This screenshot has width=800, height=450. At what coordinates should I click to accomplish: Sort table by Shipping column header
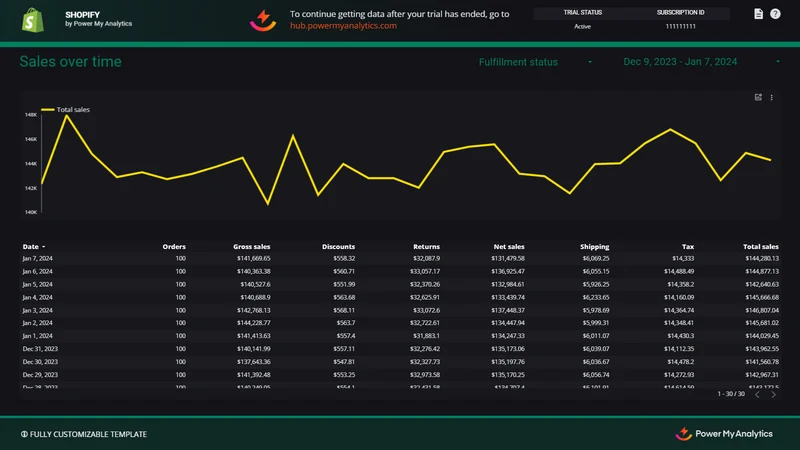coord(594,246)
